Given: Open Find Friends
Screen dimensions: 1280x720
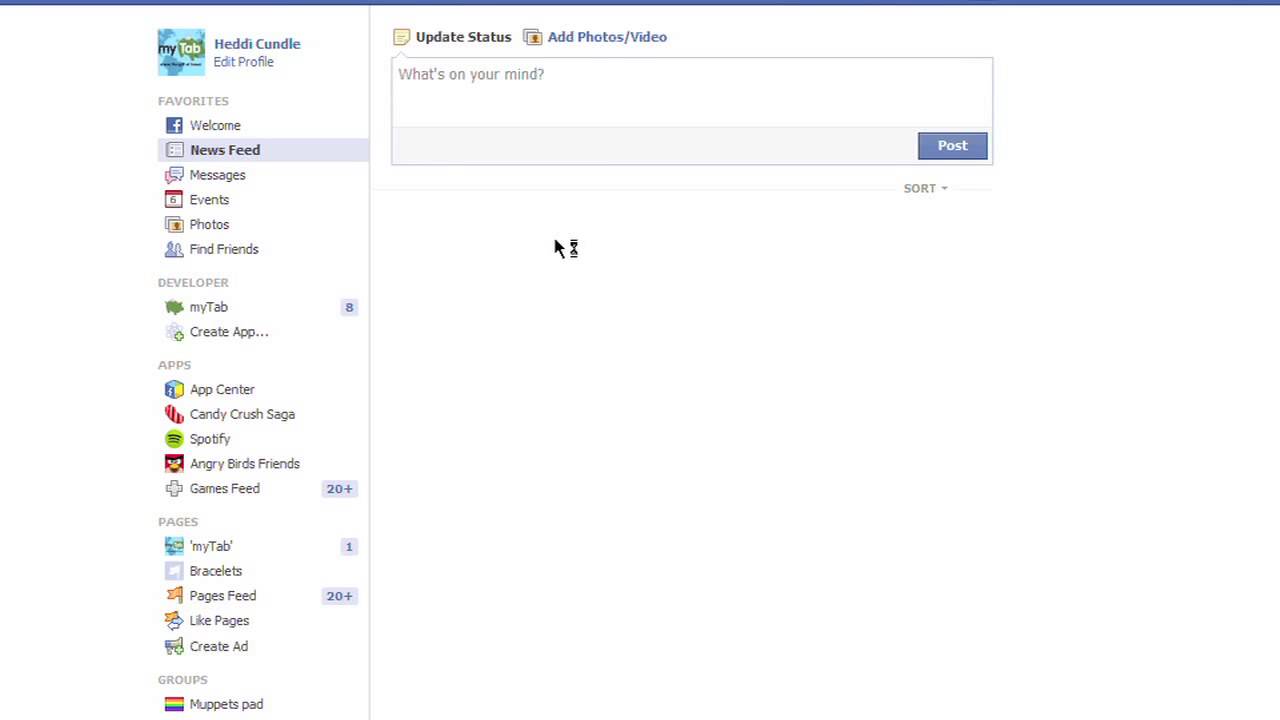Looking at the screenshot, I should pos(224,249).
